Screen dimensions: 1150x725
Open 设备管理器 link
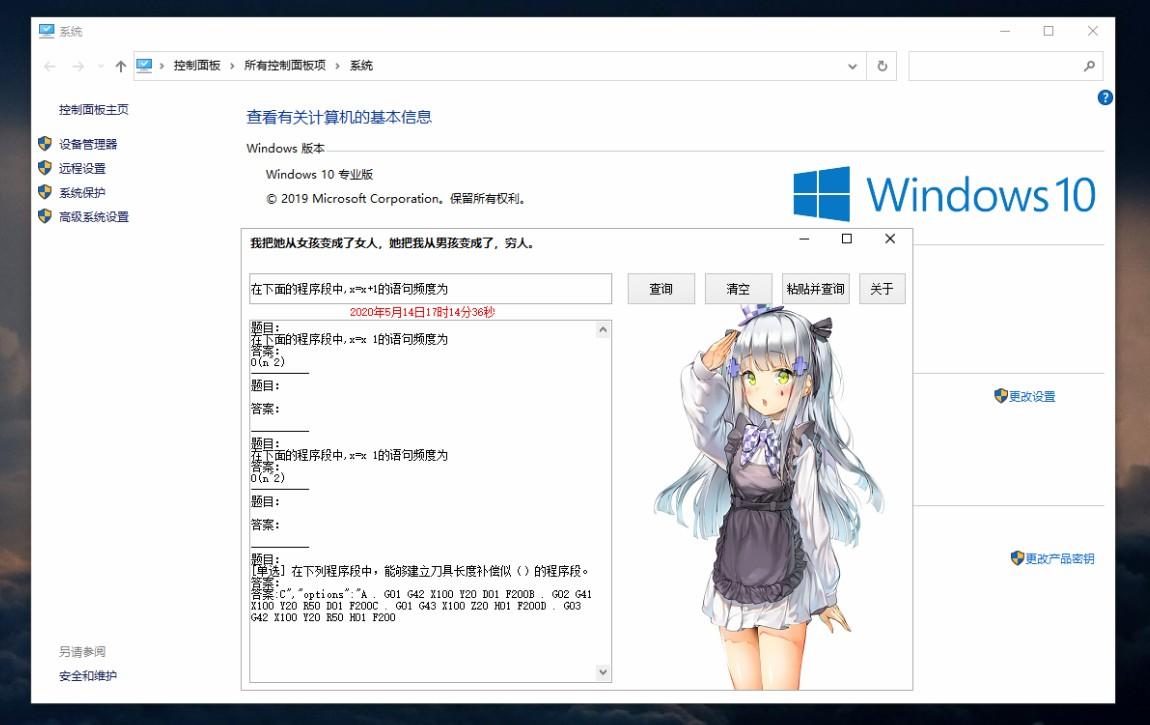[88, 144]
